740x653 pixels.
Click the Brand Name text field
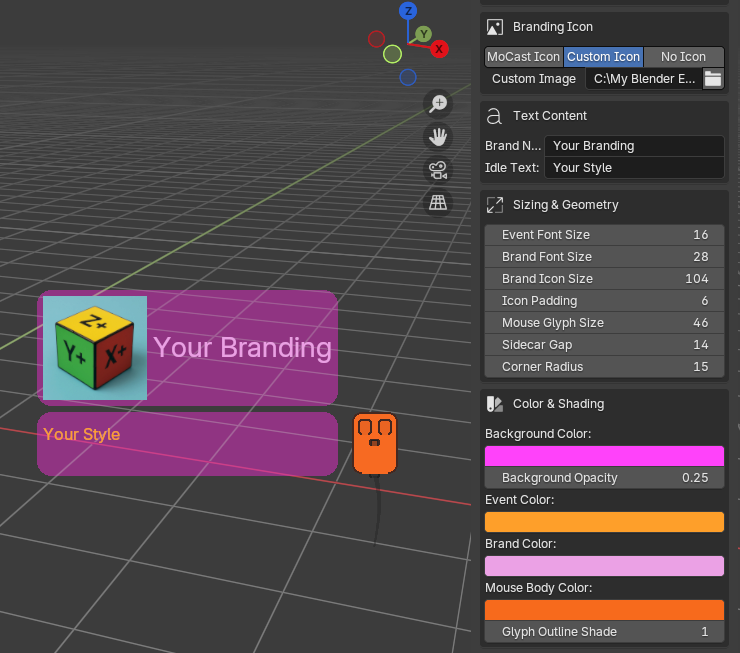tap(634, 146)
